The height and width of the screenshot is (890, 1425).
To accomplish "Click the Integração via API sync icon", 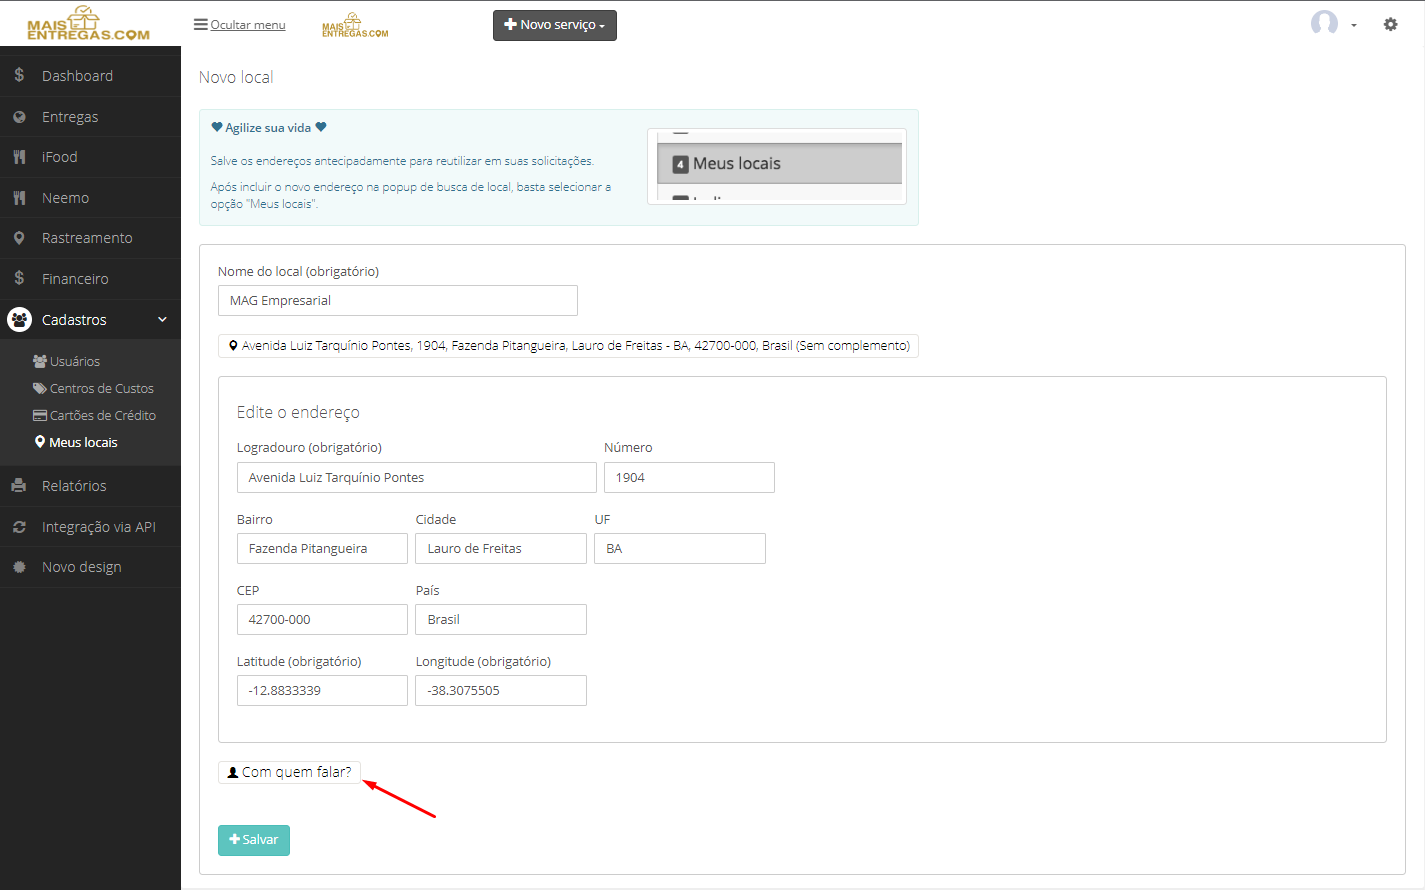I will (x=19, y=527).
